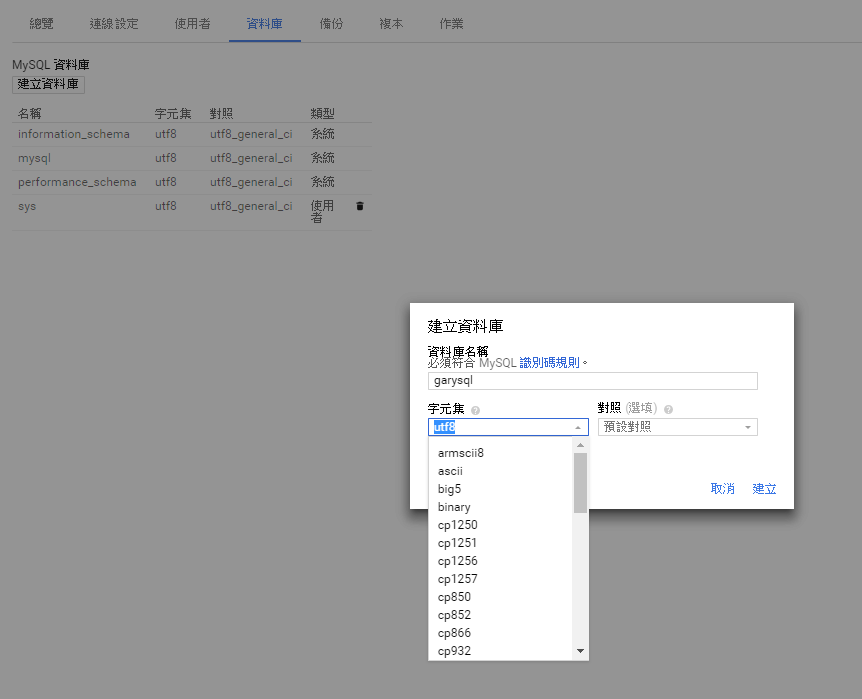The height and width of the screenshot is (699, 862).
Task: Collapse the utf8 charset combo box arrow
Action: click(578, 427)
